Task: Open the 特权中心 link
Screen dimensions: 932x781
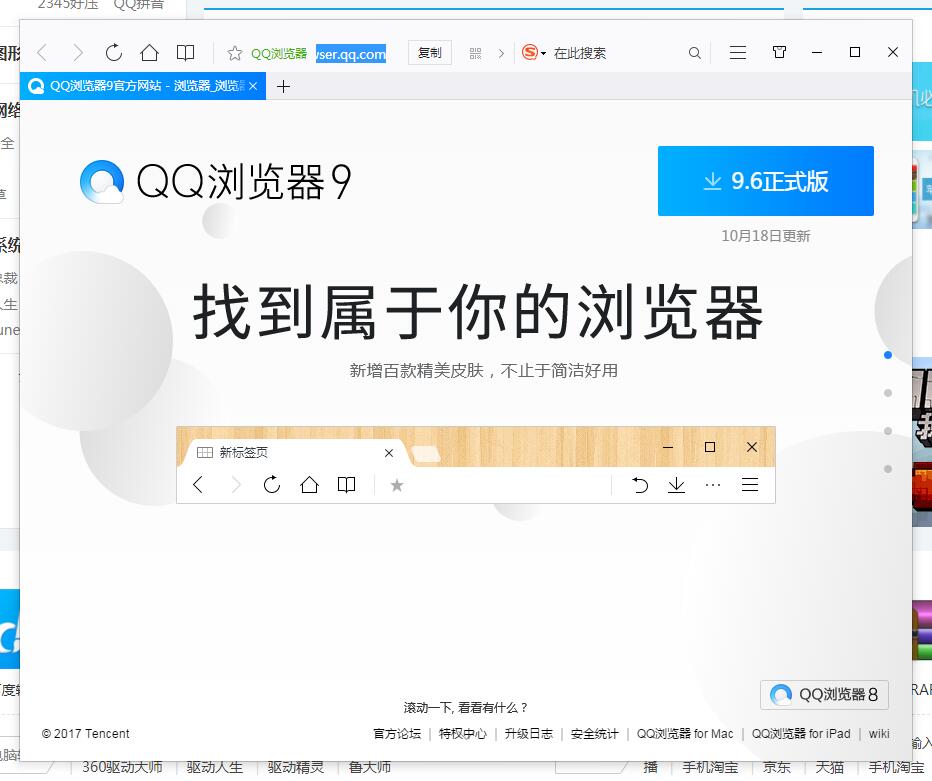Action: click(462, 733)
